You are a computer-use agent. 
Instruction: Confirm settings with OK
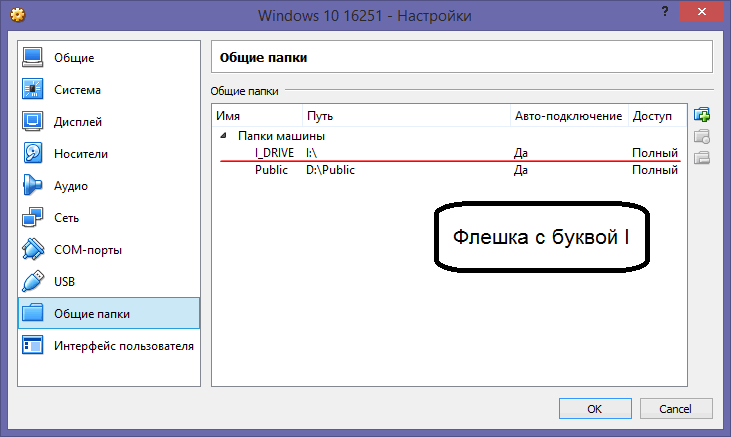tap(595, 409)
